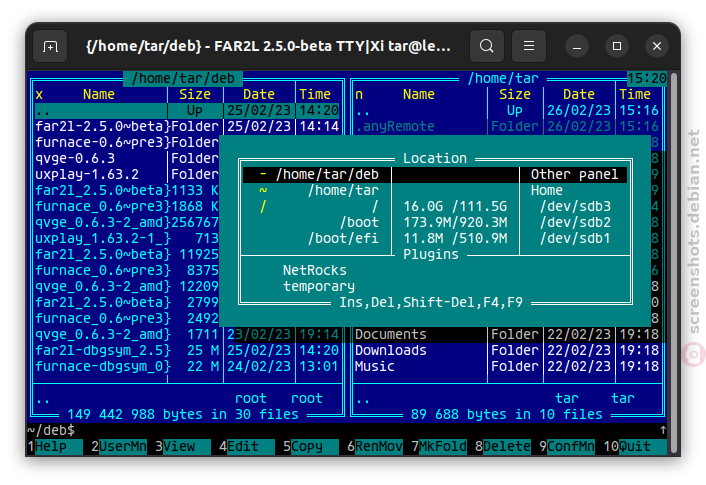The height and width of the screenshot is (485, 706).
Task: Click the up arrow at command line end
Action: click(663, 431)
